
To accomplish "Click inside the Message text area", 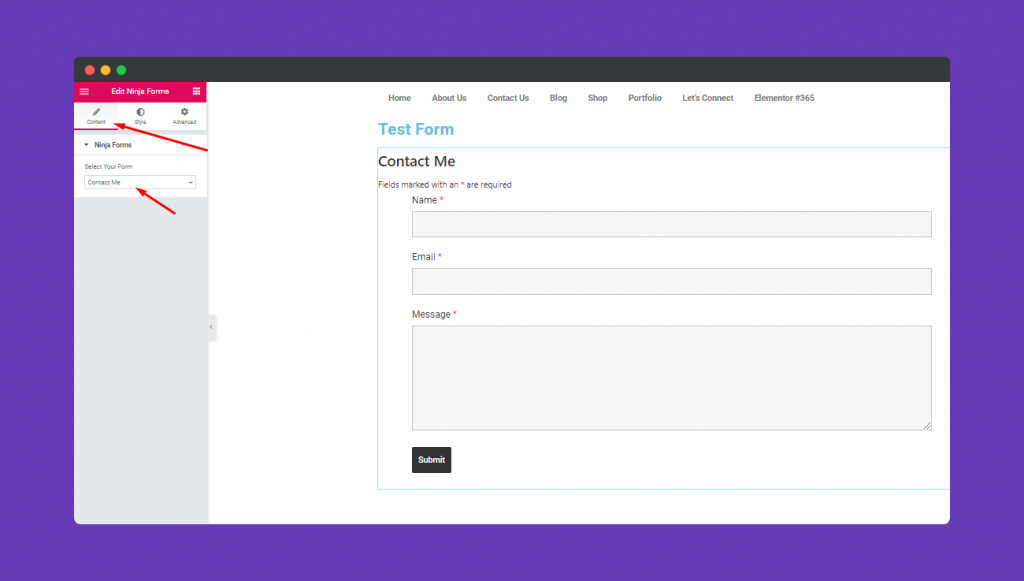I will point(671,377).
